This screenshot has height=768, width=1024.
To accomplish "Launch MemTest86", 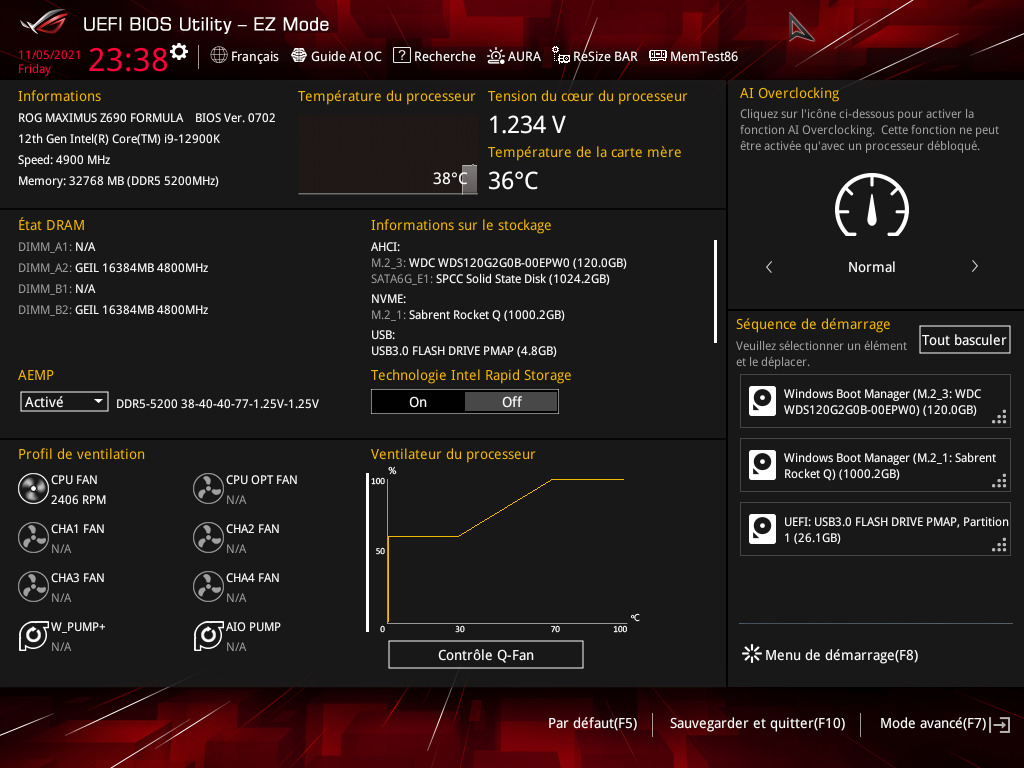I will (694, 56).
